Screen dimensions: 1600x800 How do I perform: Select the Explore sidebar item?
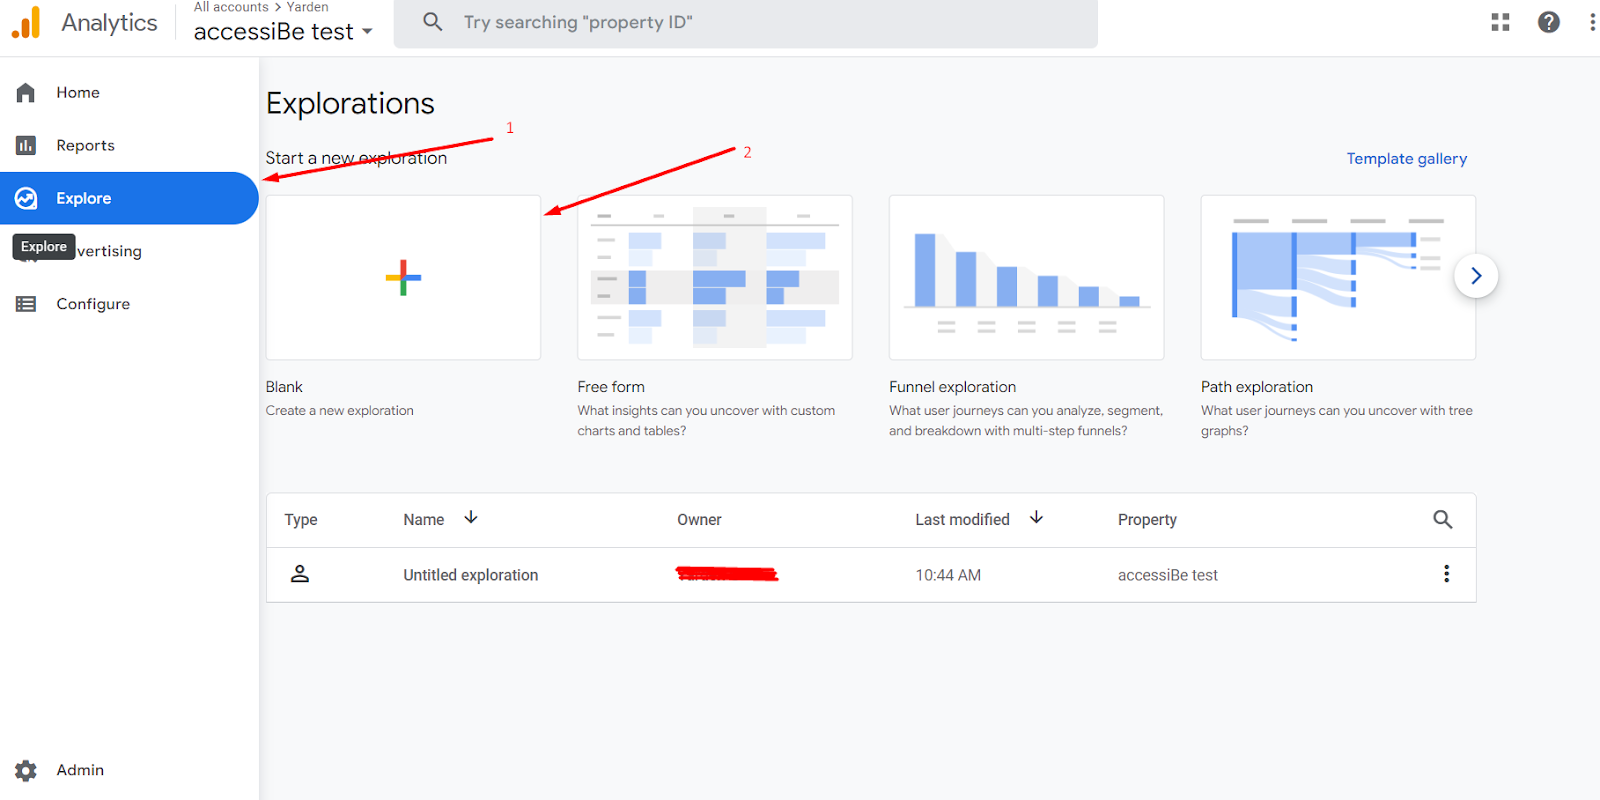(84, 198)
